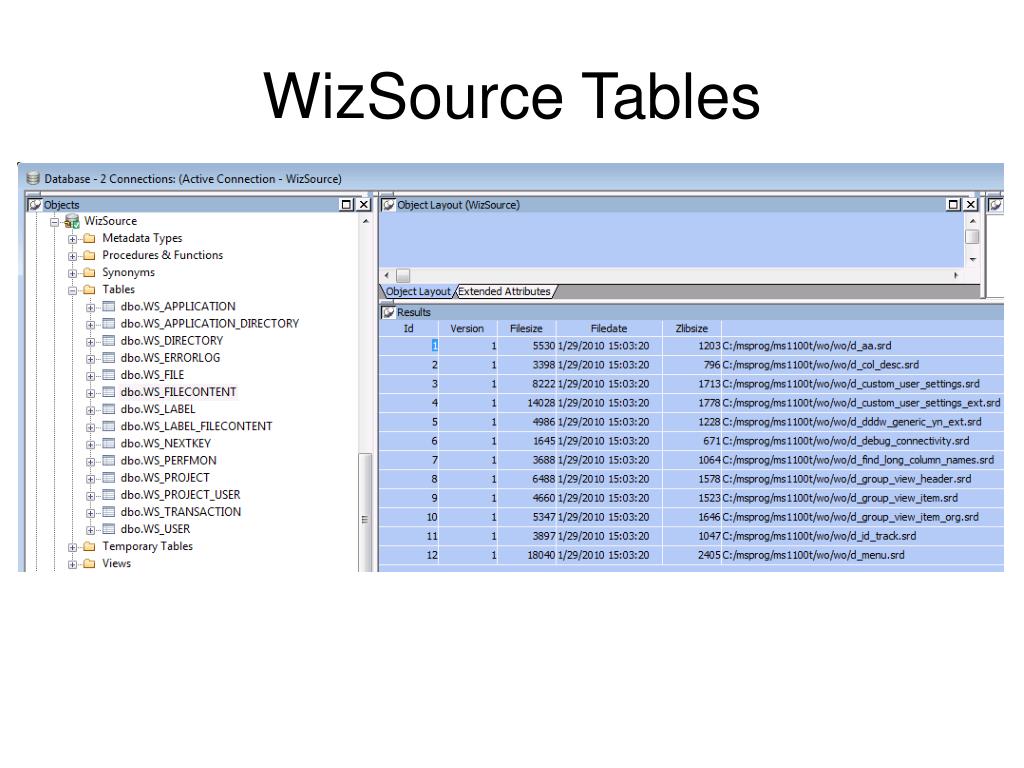Image resolution: width=1024 pixels, height=768 pixels.
Task: Expand the dbo.WS_APPLICATION_DIRECTORY table node
Action: 91,325
